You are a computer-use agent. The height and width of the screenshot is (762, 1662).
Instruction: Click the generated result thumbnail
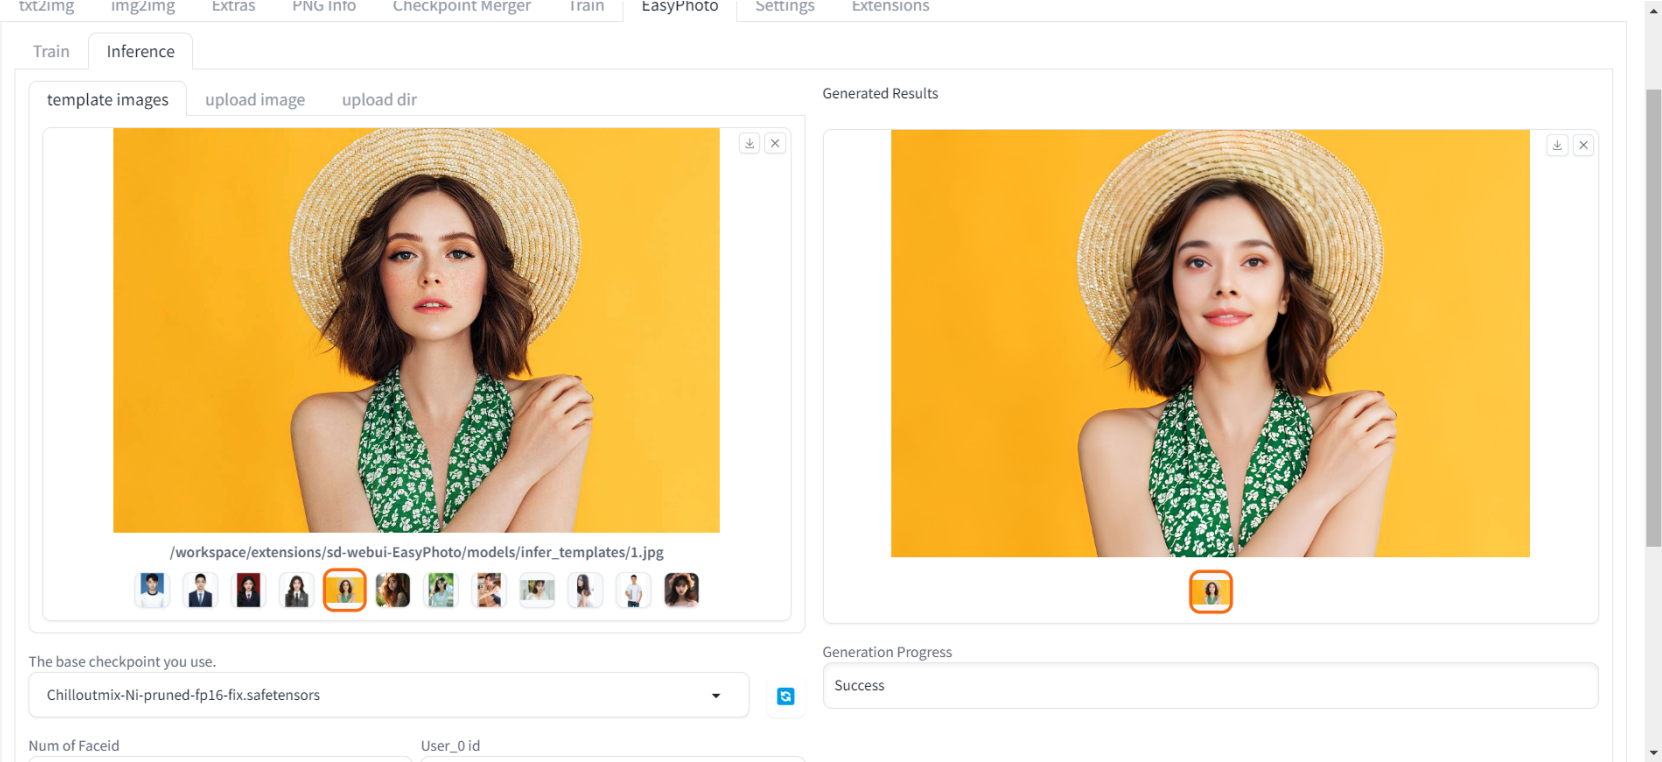coord(1210,592)
